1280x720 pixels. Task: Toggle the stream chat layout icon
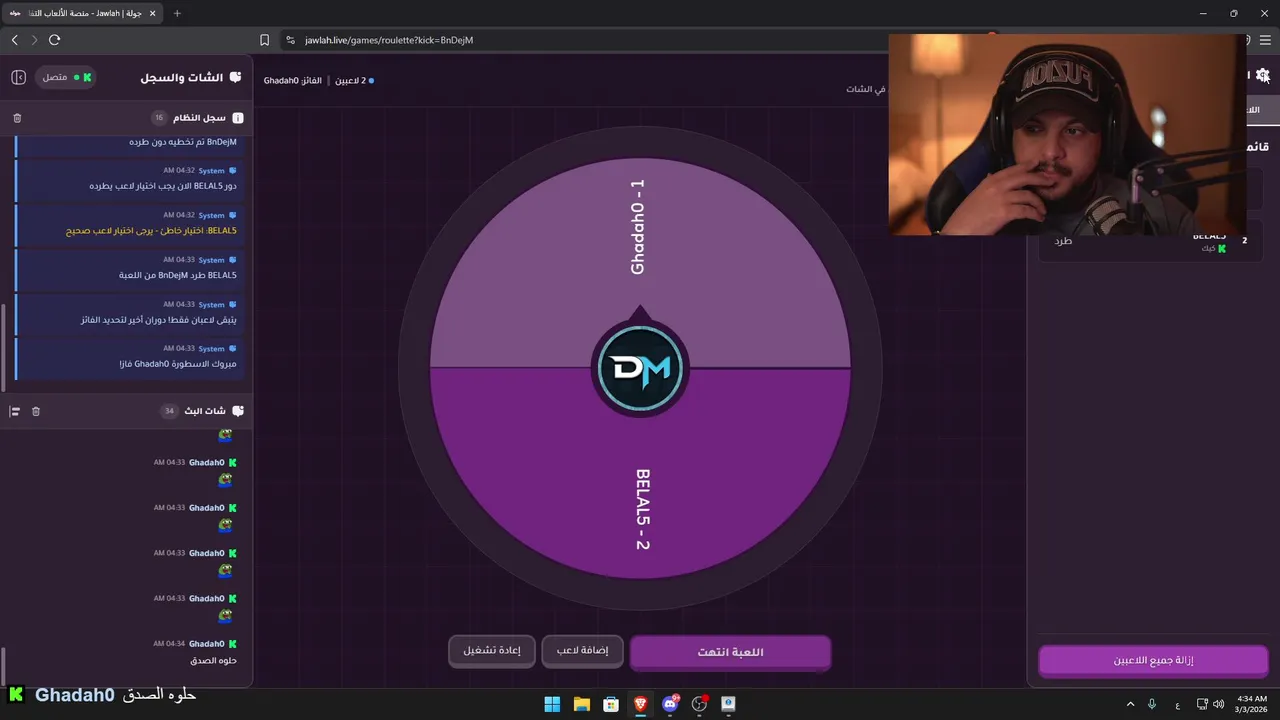pyautogui.click(x=15, y=411)
